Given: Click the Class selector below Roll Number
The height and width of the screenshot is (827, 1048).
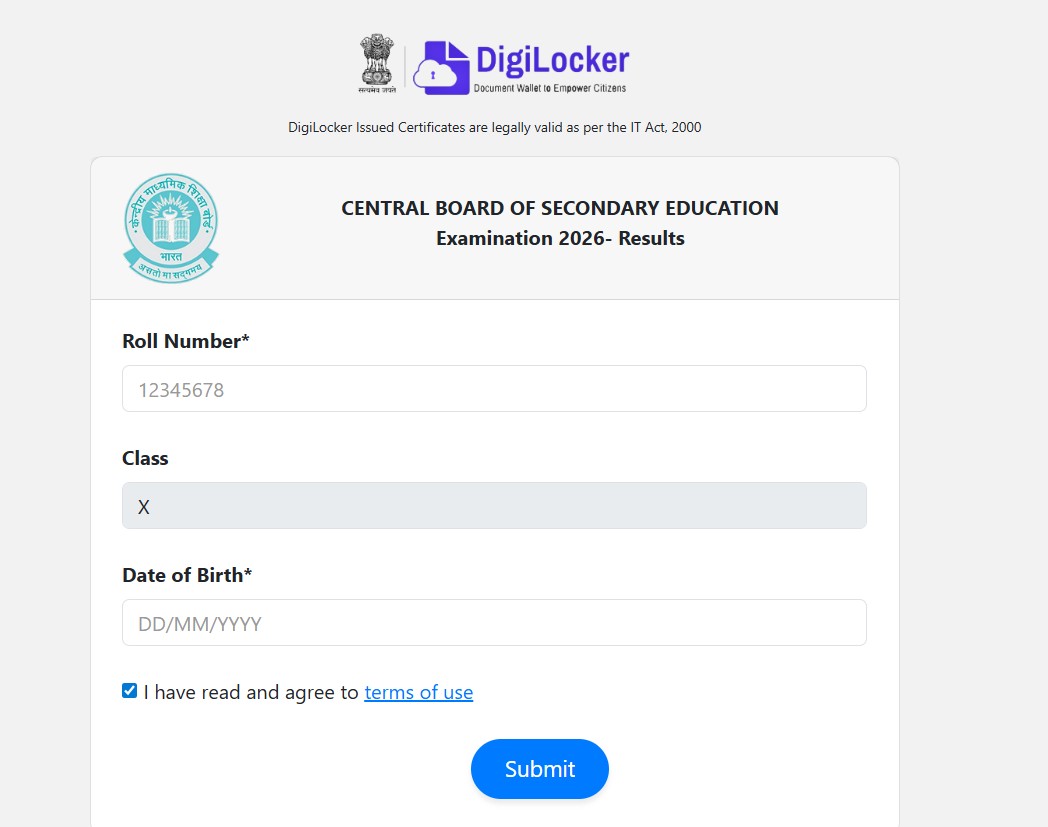Looking at the screenshot, I should (493, 505).
